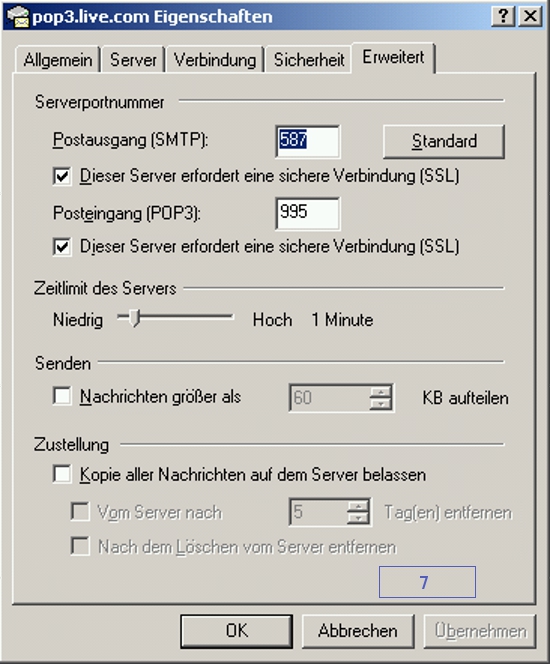Image resolution: width=550 pixels, height=664 pixels.
Task: Enable Kopie aller Nachrichten auf dem Server belassen
Action: coord(62,473)
